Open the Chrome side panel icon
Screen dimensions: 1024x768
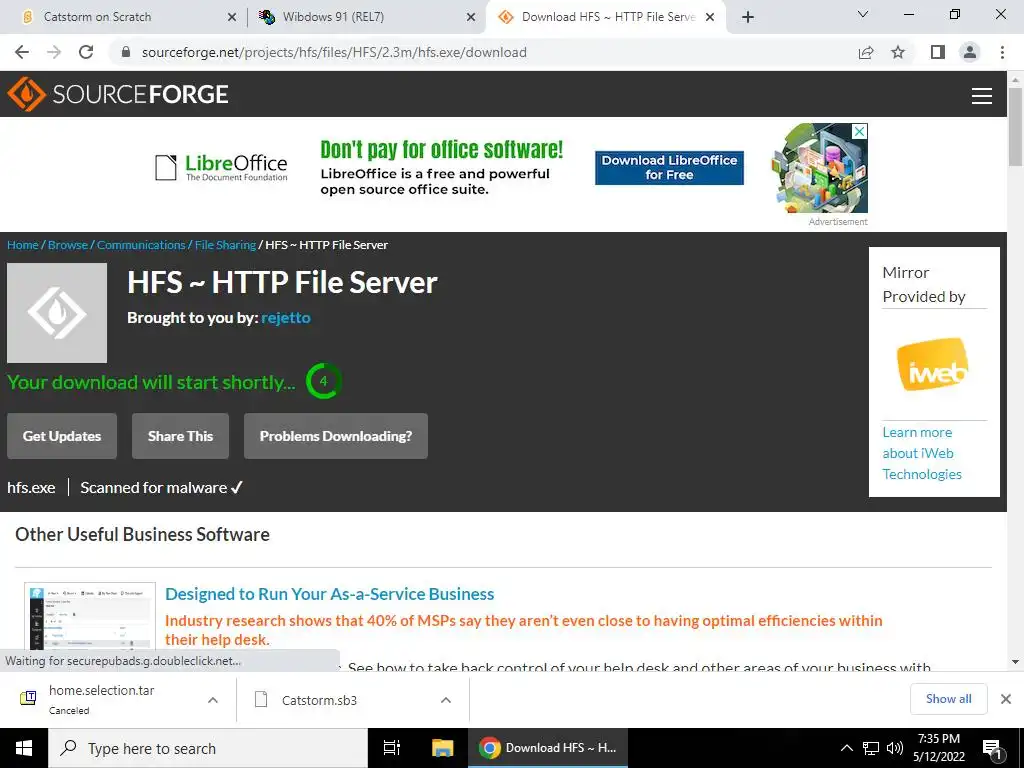click(938, 52)
